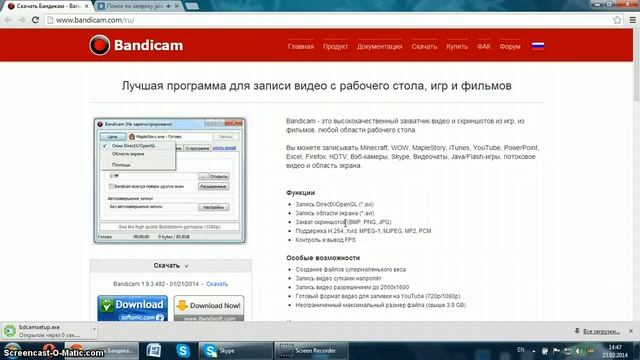Image resolution: width=640 pixels, height=360 pixels.
Task: Open dropdown arrow of bdcamsetup.exe download
Action: (x=94, y=329)
